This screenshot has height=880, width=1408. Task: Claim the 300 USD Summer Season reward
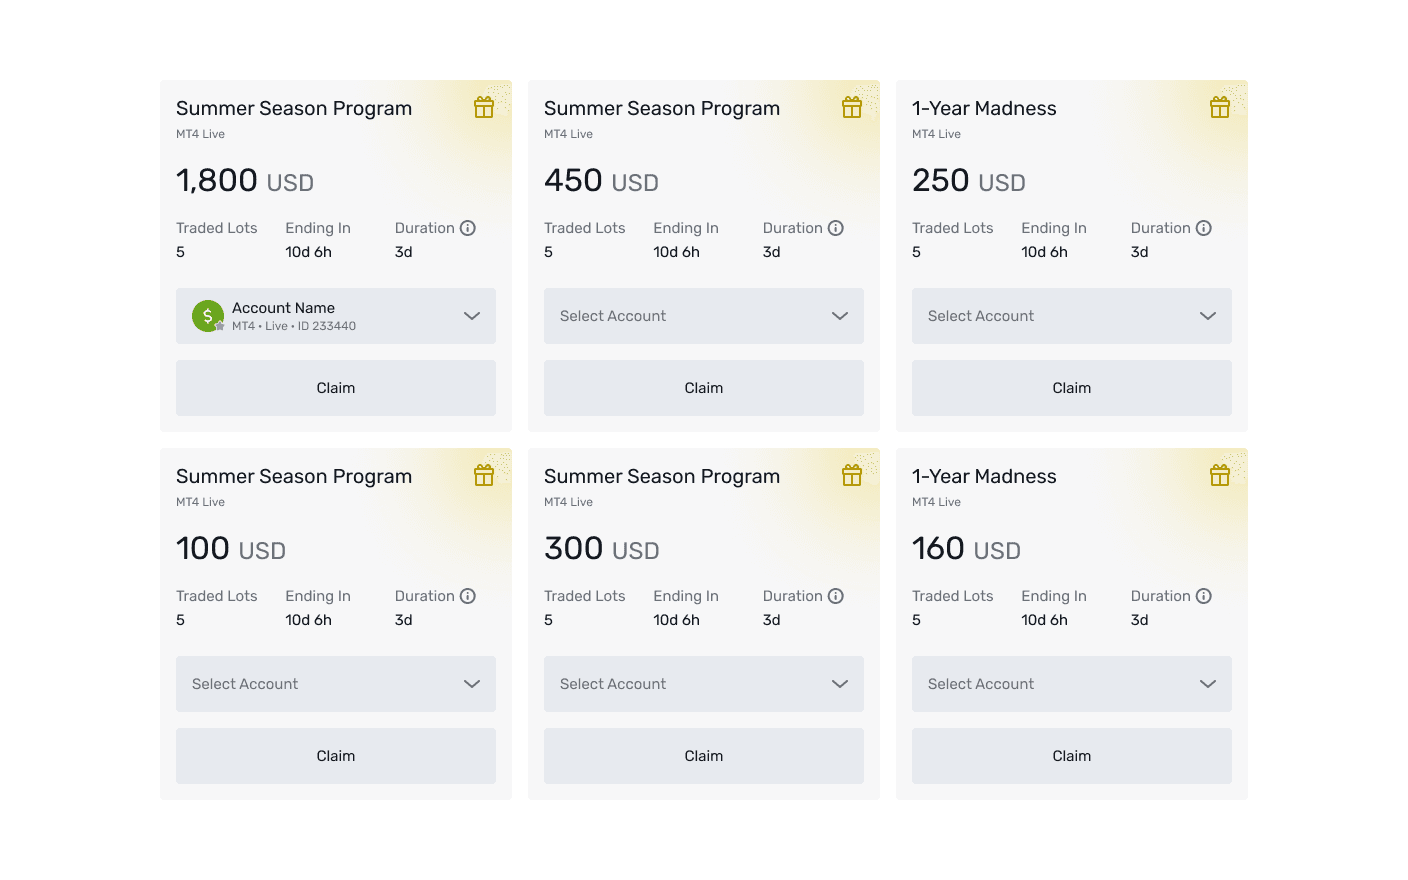tap(704, 756)
